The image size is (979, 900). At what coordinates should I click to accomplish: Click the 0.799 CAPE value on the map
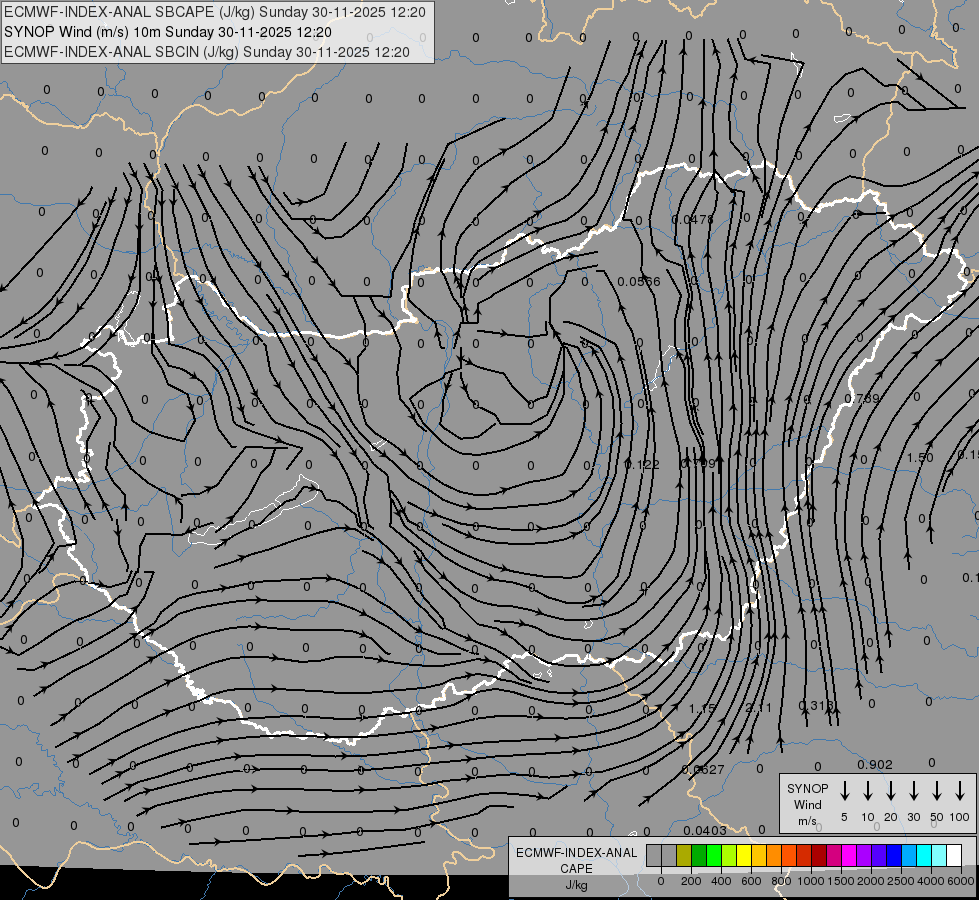point(698,463)
